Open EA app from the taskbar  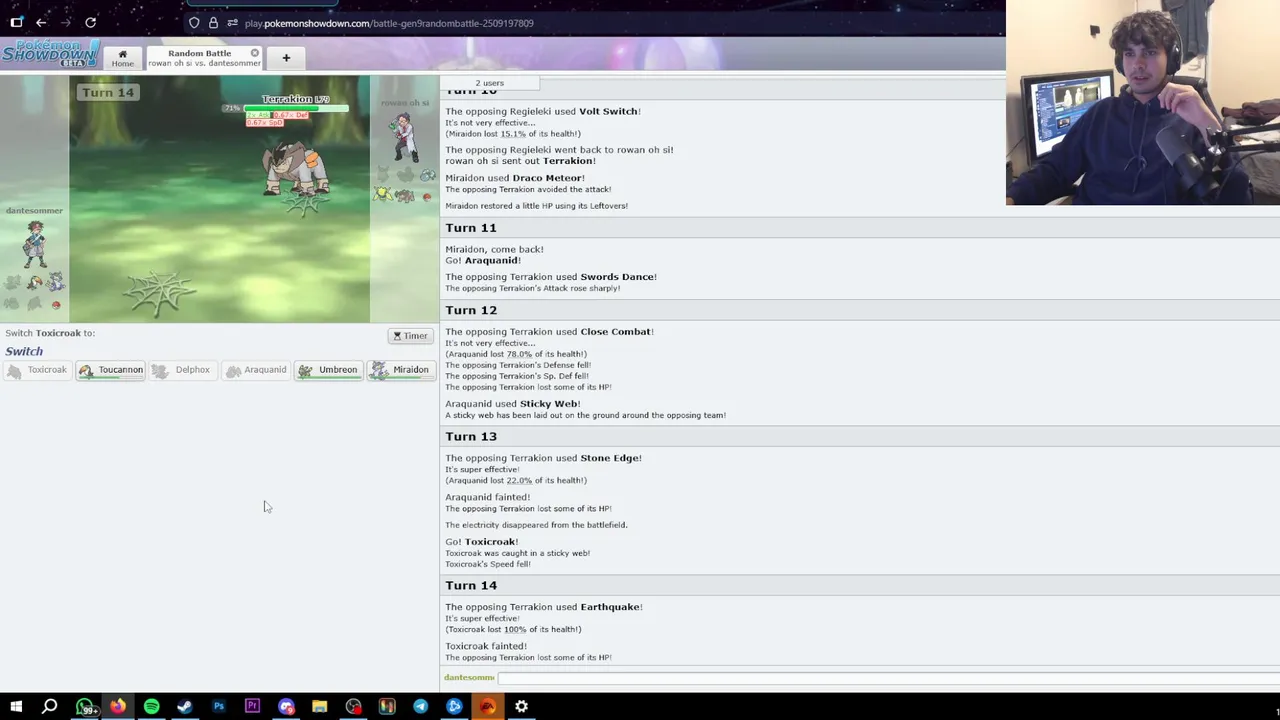(x=487, y=707)
